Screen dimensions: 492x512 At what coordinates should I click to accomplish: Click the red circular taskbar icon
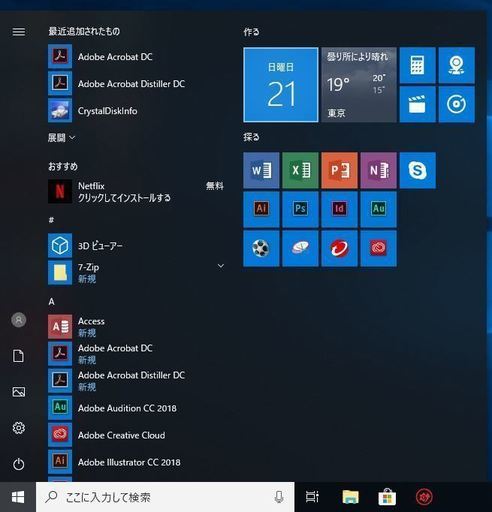[x=424, y=497]
